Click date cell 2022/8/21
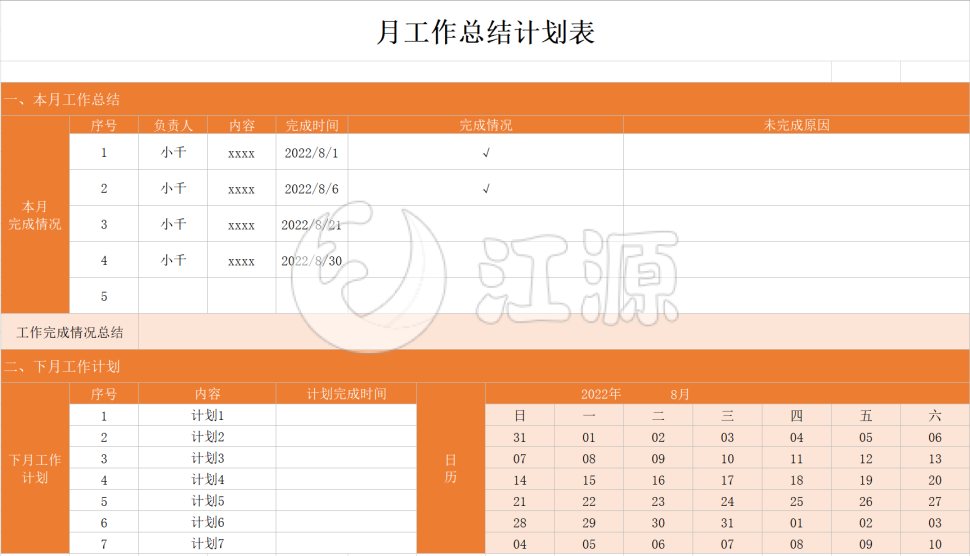The height and width of the screenshot is (556, 970). (312, 225)
